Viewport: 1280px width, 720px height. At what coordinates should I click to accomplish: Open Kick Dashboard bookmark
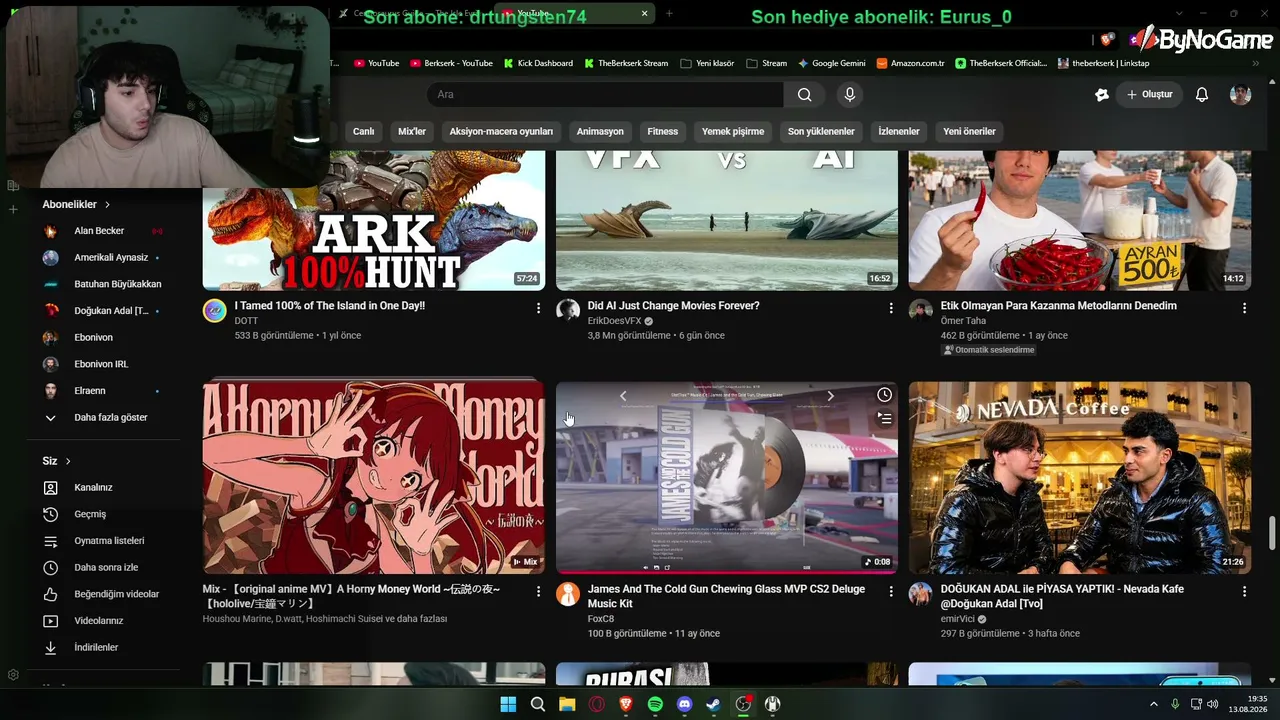537,63
